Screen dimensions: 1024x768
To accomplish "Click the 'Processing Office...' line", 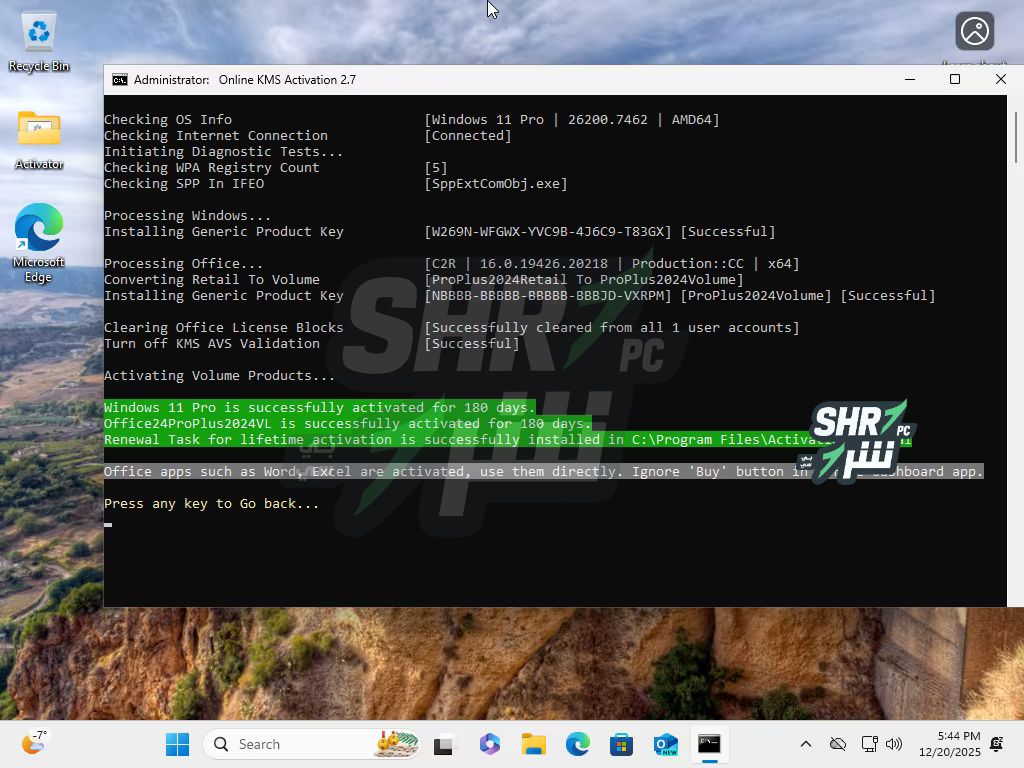I will point(183,264).
